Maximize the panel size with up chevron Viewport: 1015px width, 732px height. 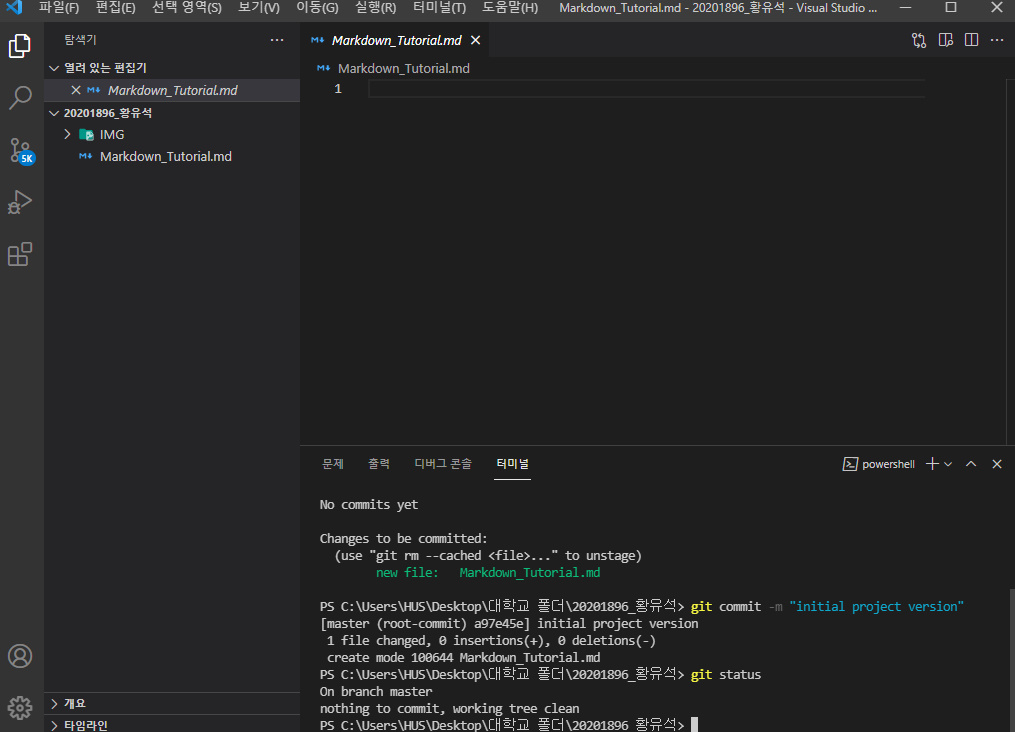click(x=971, y=464)
